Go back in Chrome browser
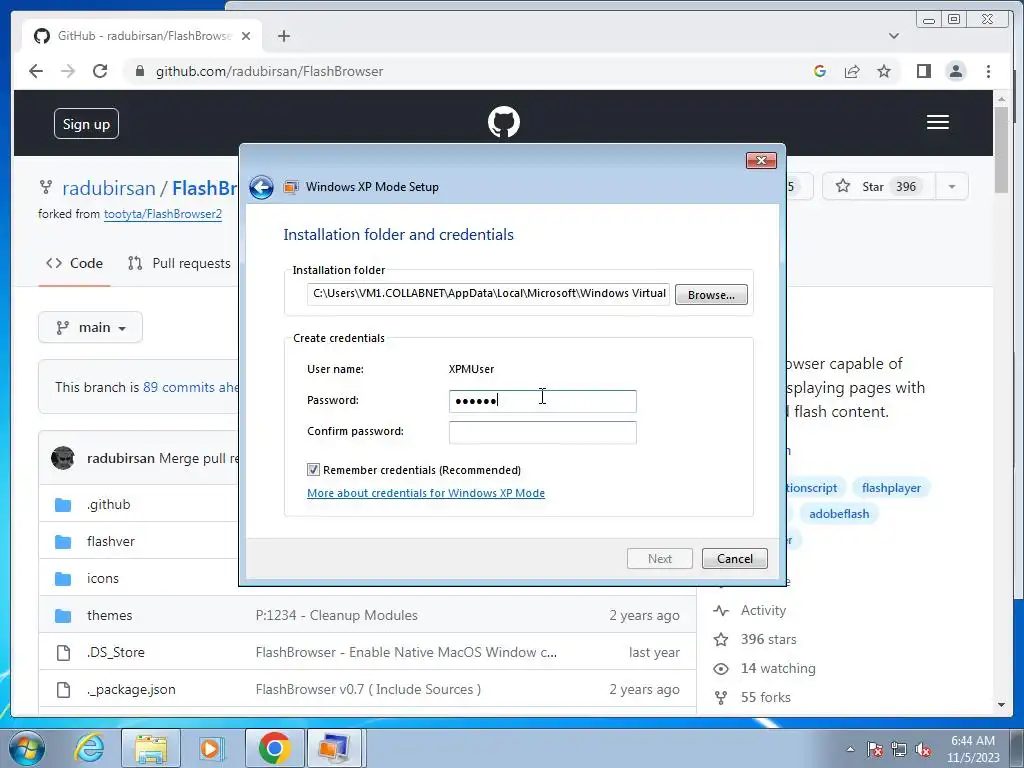1024x768 pixels. pos(36,71)
